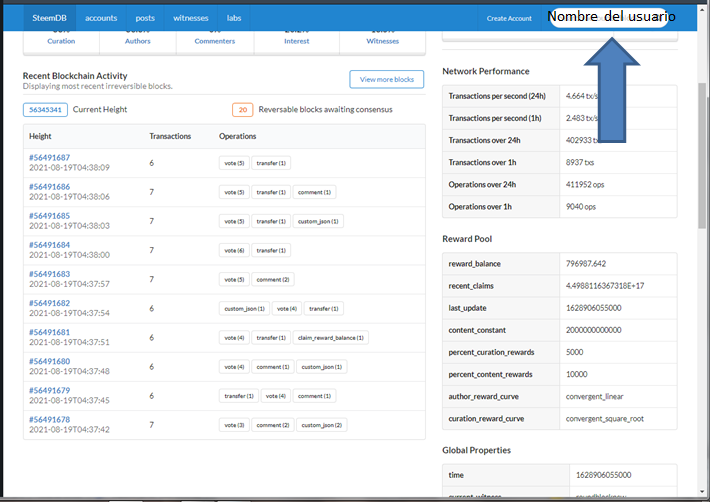Open block #56491687
Screen dimensions: 710x502
[x=49, y=158]
